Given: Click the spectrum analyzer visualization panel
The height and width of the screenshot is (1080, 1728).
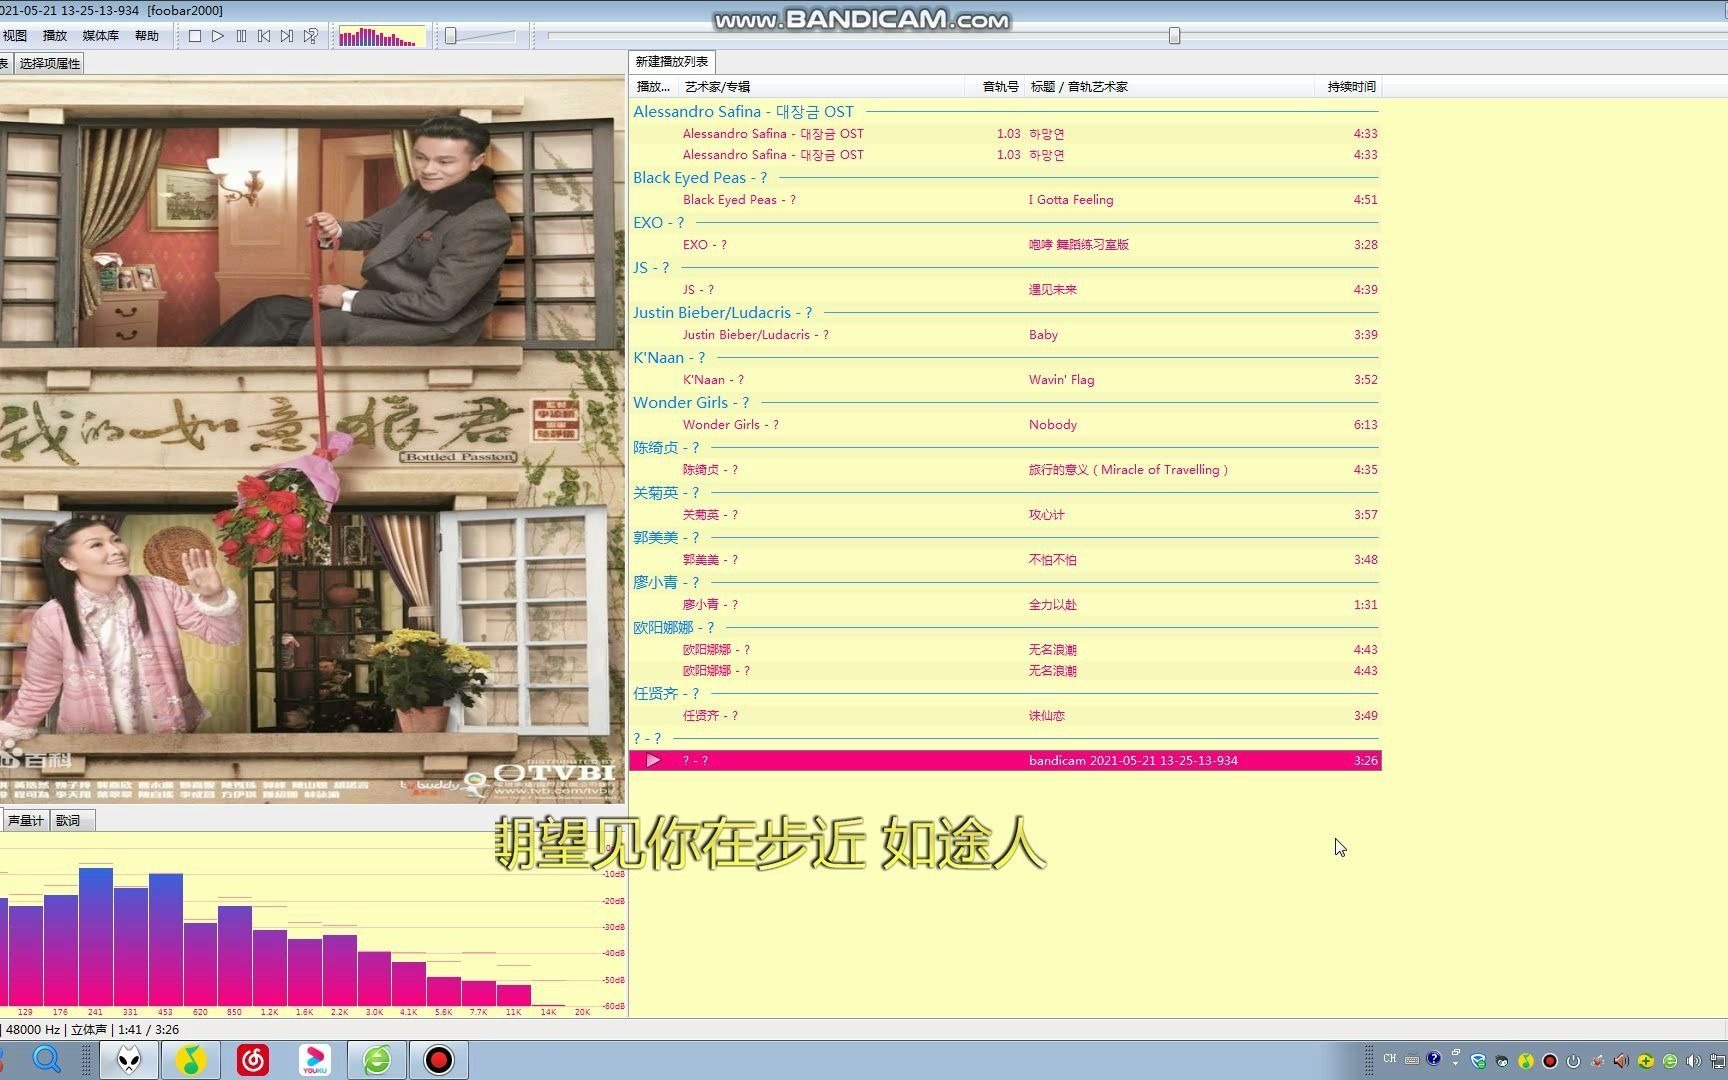Looking at the screenshot, I should 312,925.
